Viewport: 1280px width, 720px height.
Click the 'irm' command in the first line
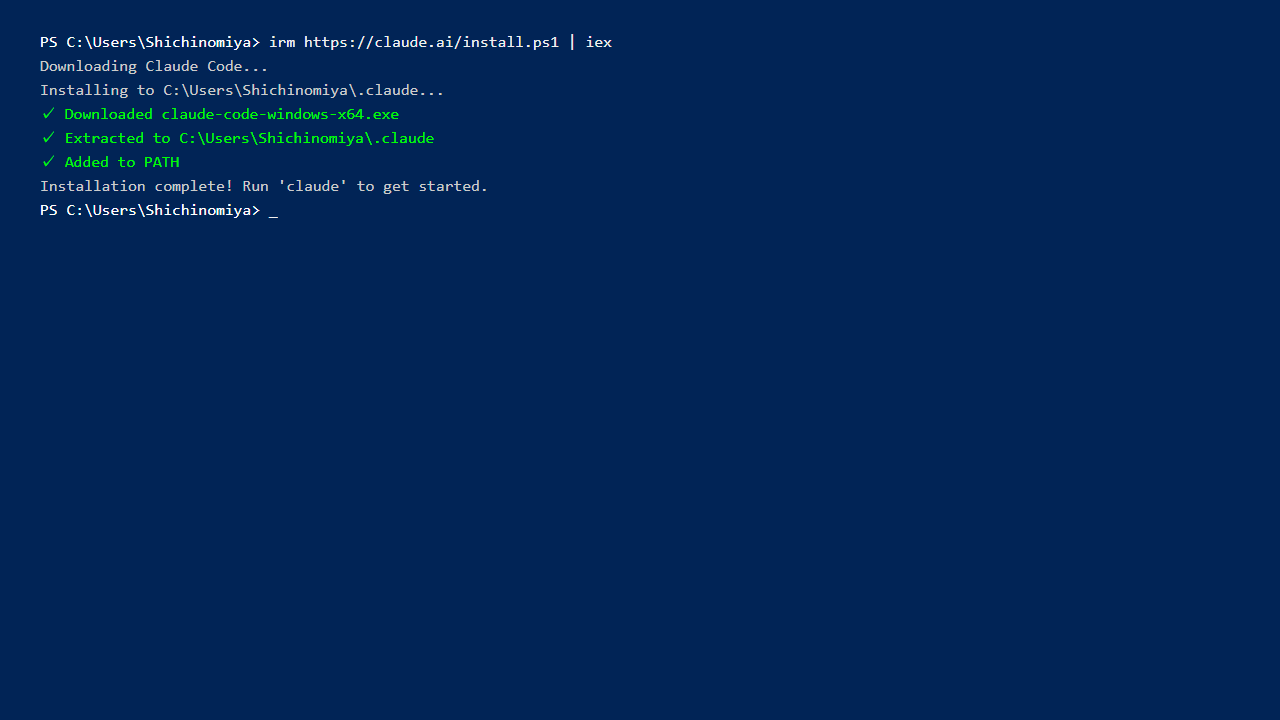click(x=282, y=42)
